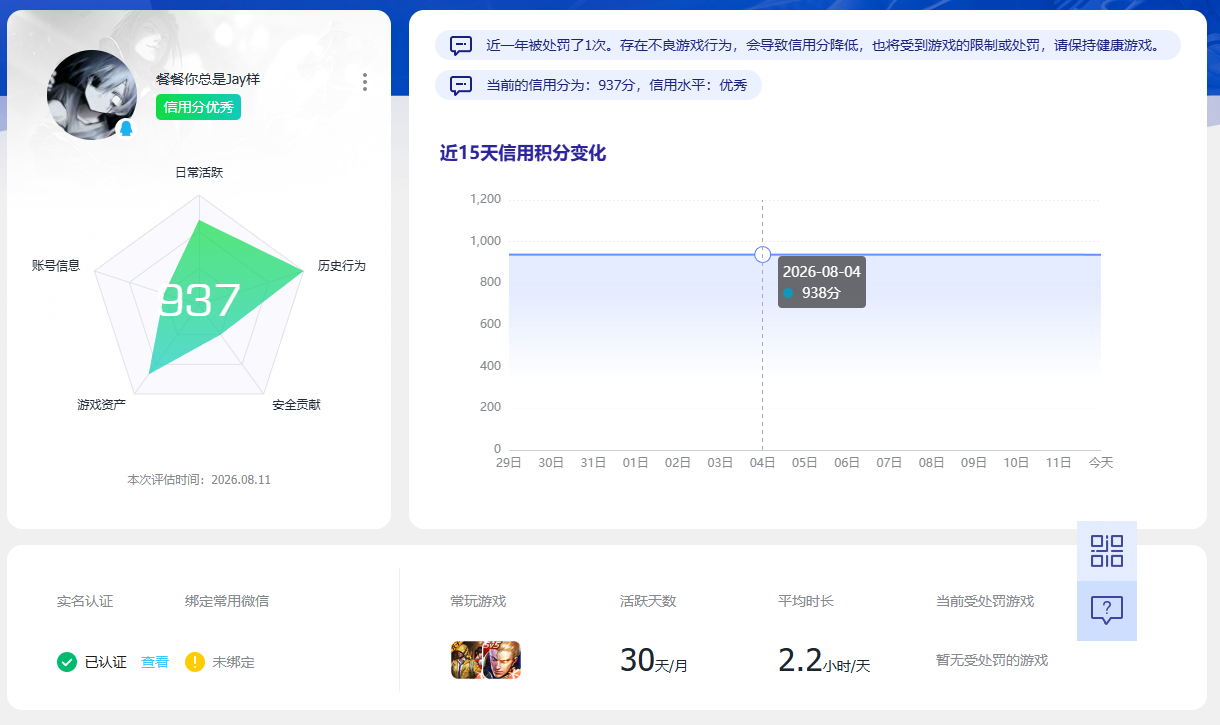Open the yellow-hooded soldier game icon

click(x=467, y=660)
